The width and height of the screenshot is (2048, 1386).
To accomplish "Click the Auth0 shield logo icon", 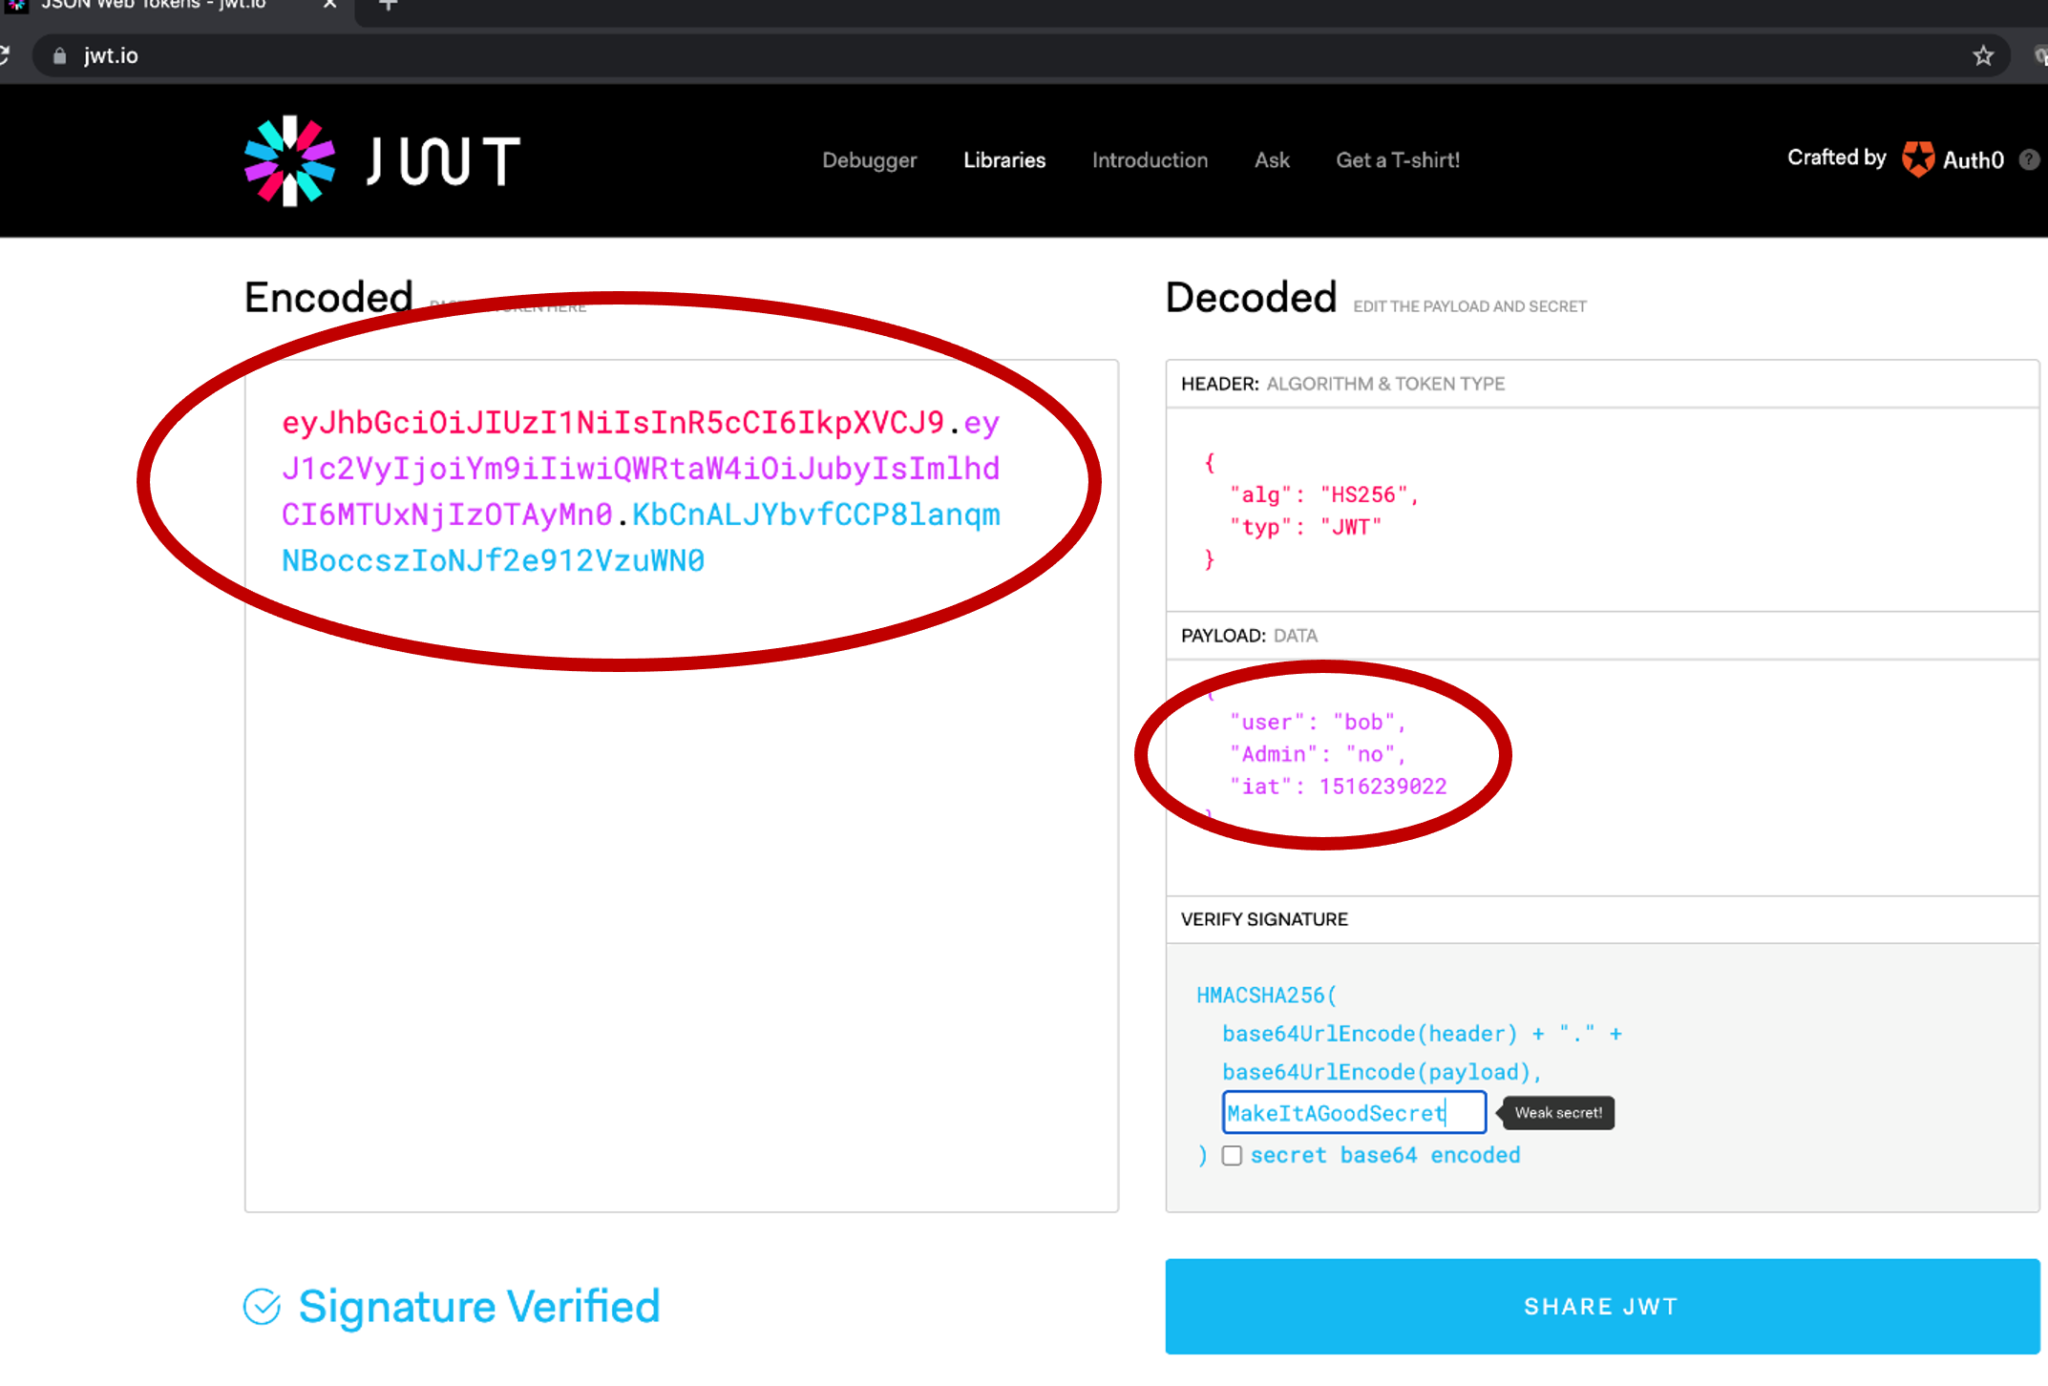I will click(x=1917, y=159).
